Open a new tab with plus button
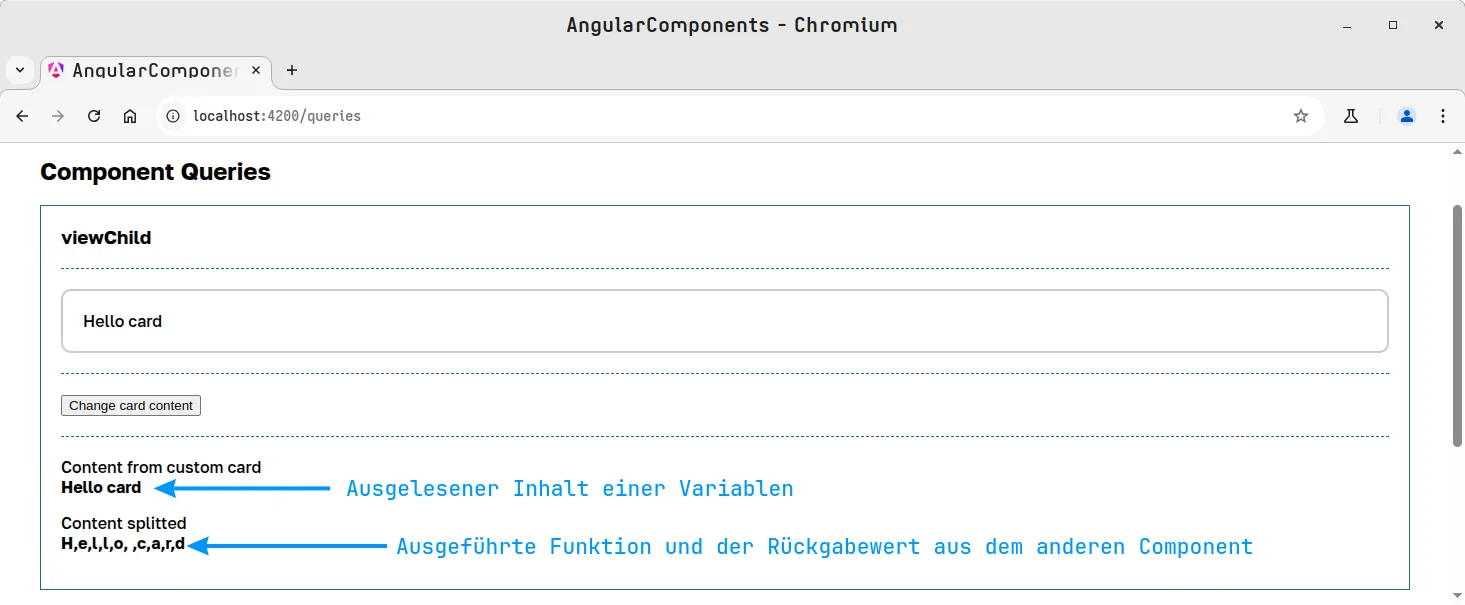Viewport: 1465px width, 605px height. pyautogui.click(x=292, y=70)
